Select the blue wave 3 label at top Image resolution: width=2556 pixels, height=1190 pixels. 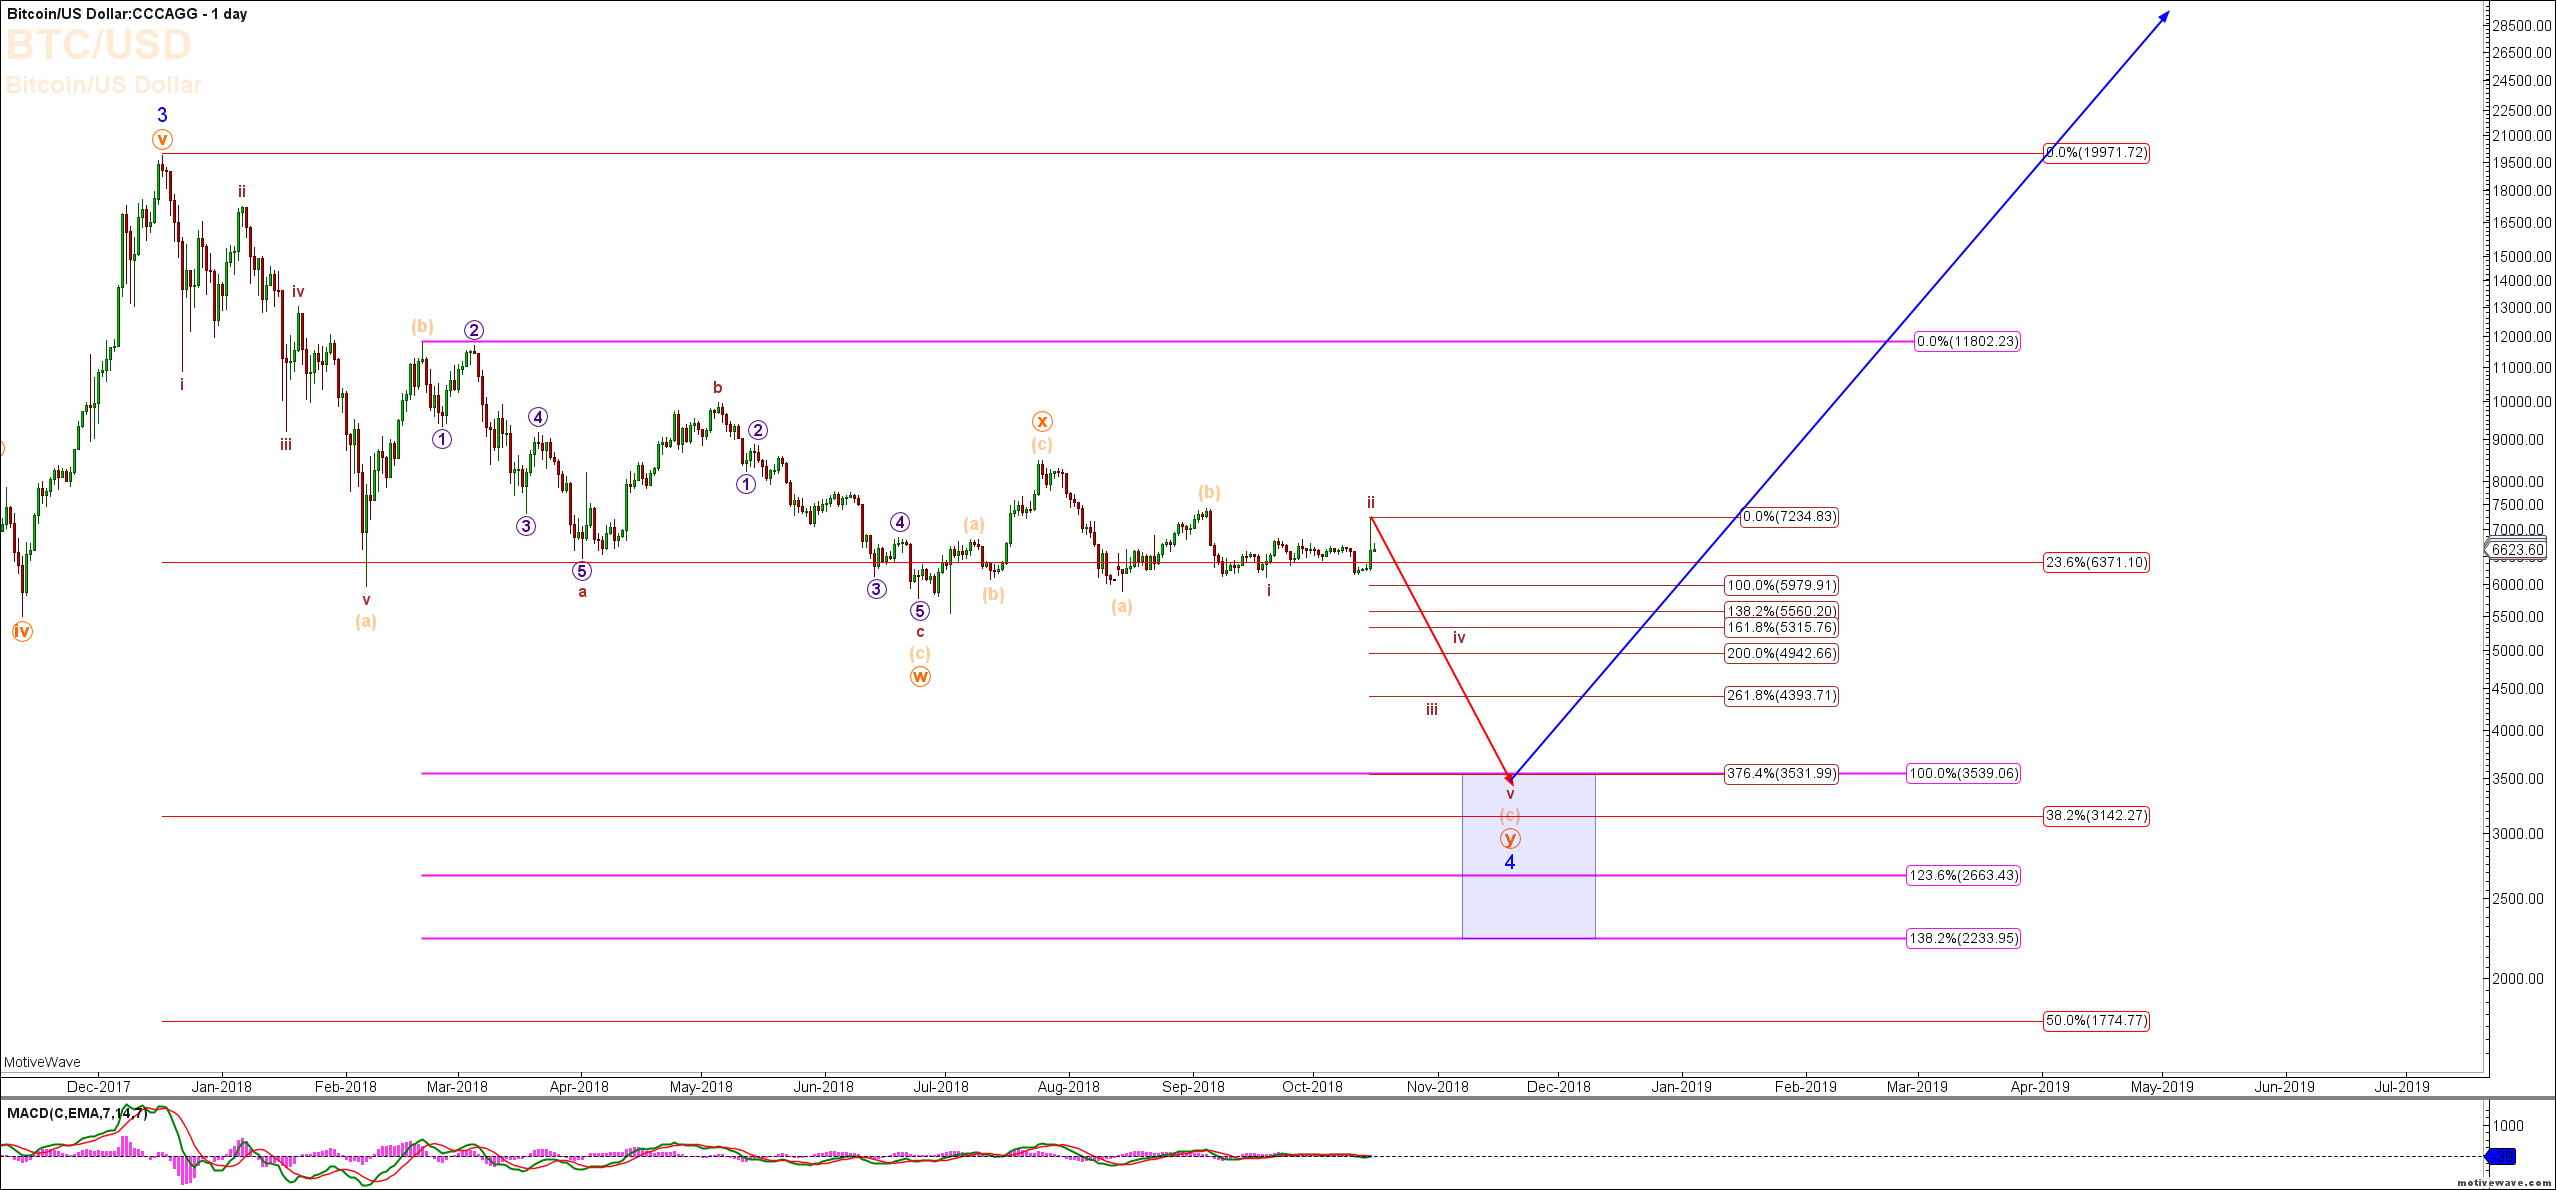[x=162, y=115]
